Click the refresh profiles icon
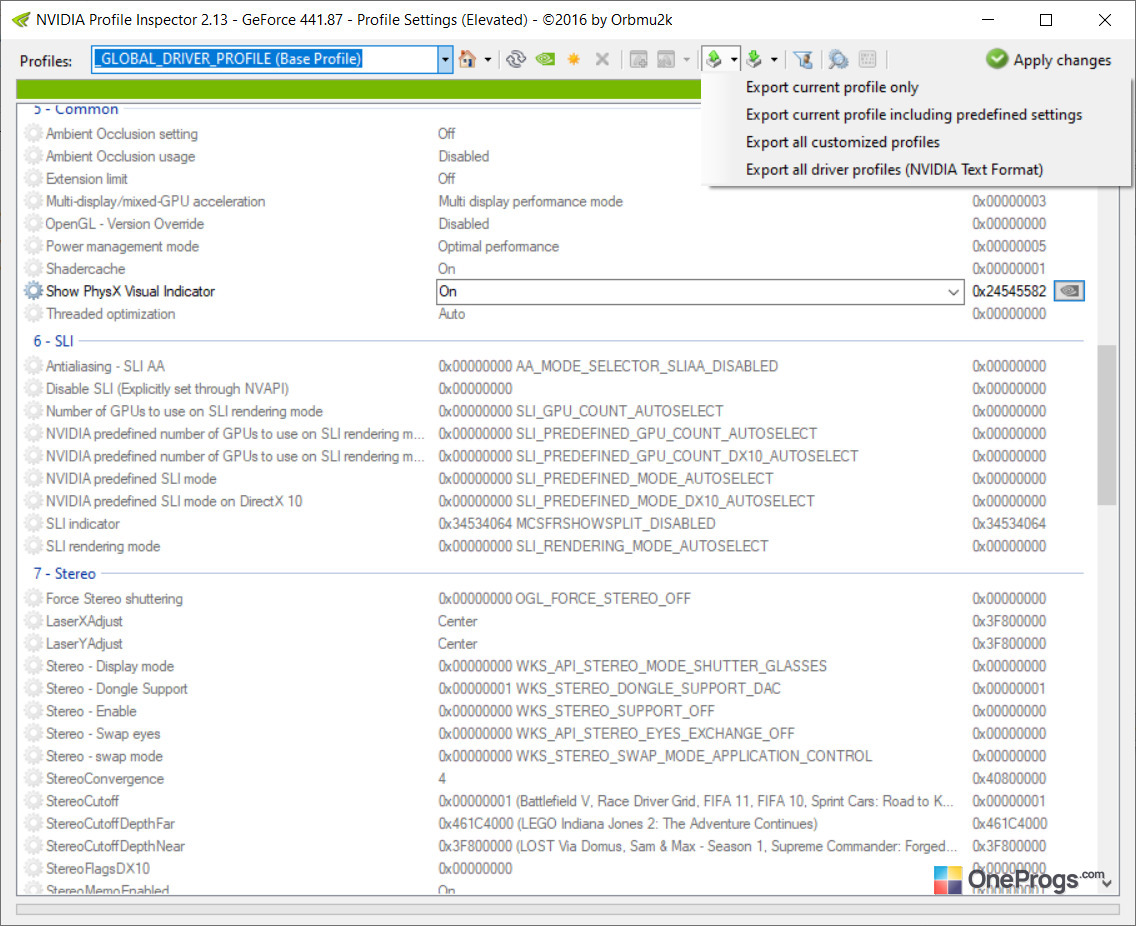 pos(516,59)
